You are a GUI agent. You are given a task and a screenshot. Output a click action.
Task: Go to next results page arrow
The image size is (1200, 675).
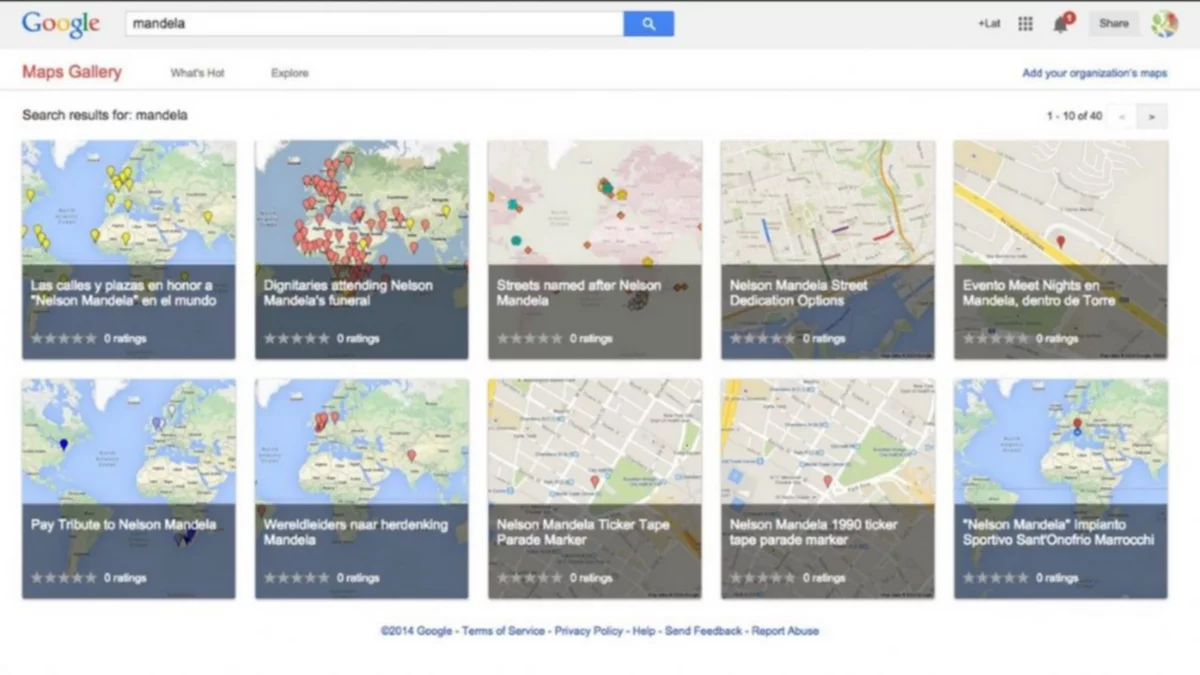tap(1152, 117)
